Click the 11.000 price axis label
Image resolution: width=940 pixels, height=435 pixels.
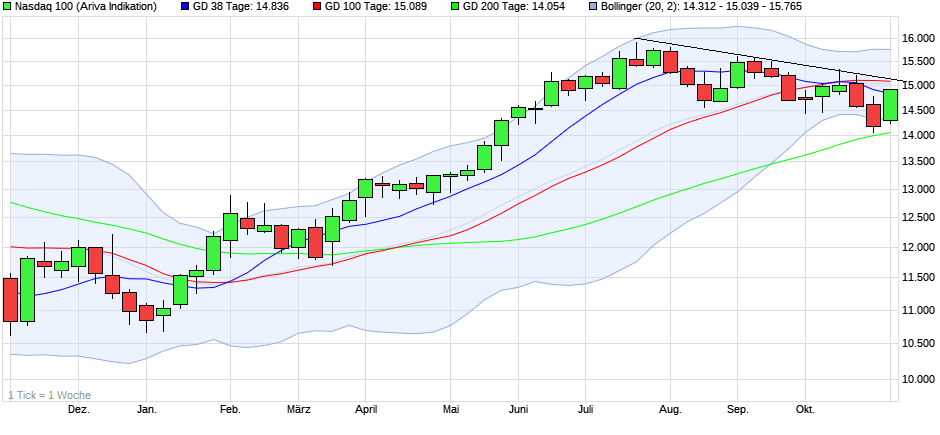[x=919, y=310]
